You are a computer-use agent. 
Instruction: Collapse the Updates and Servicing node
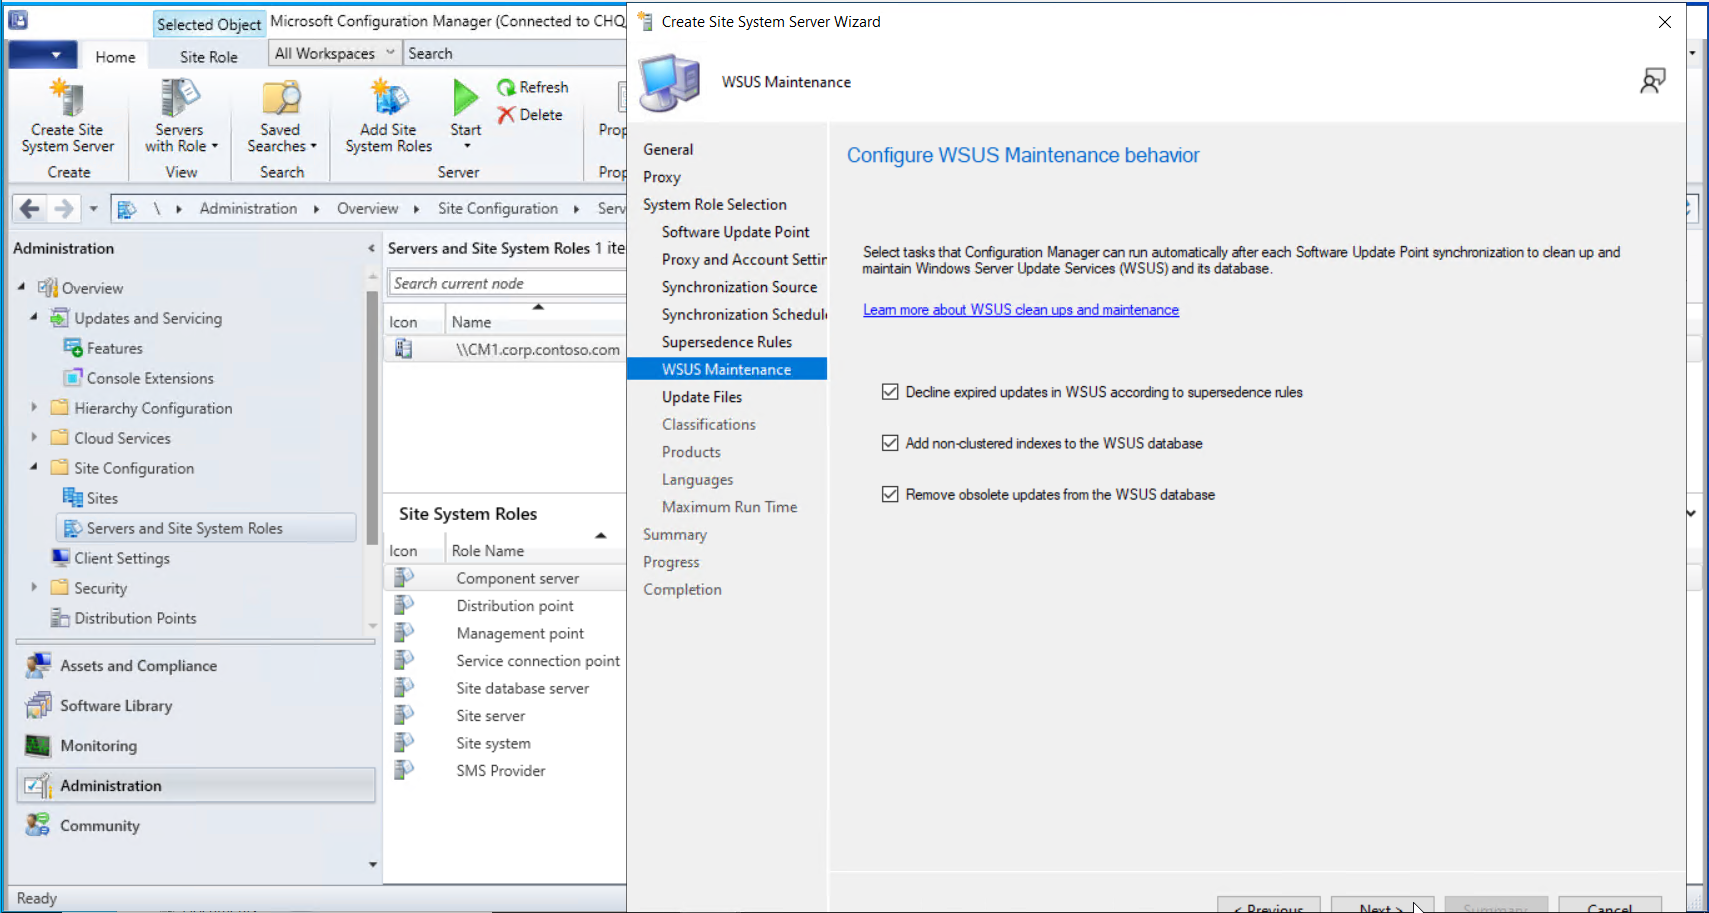tap(34, 317)
